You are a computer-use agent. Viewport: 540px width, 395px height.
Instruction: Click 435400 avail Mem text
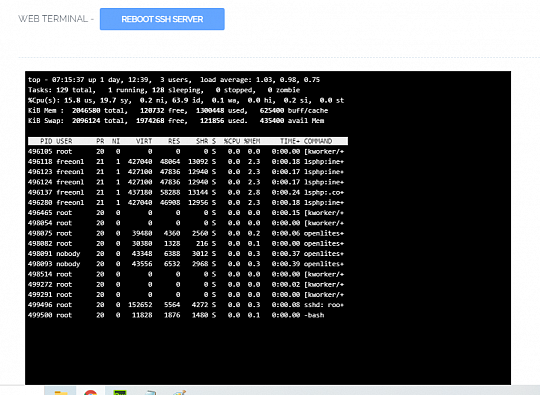292,121
